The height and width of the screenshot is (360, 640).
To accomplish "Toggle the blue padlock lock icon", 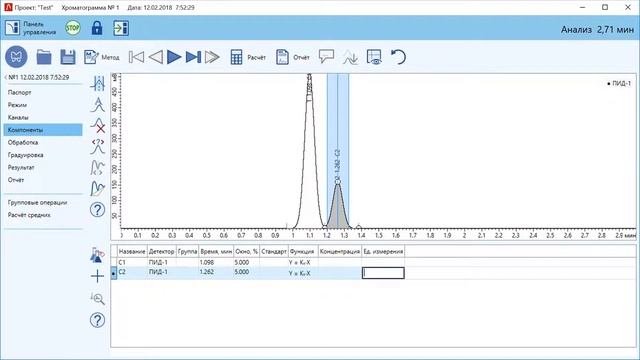I will click(97, 28).
